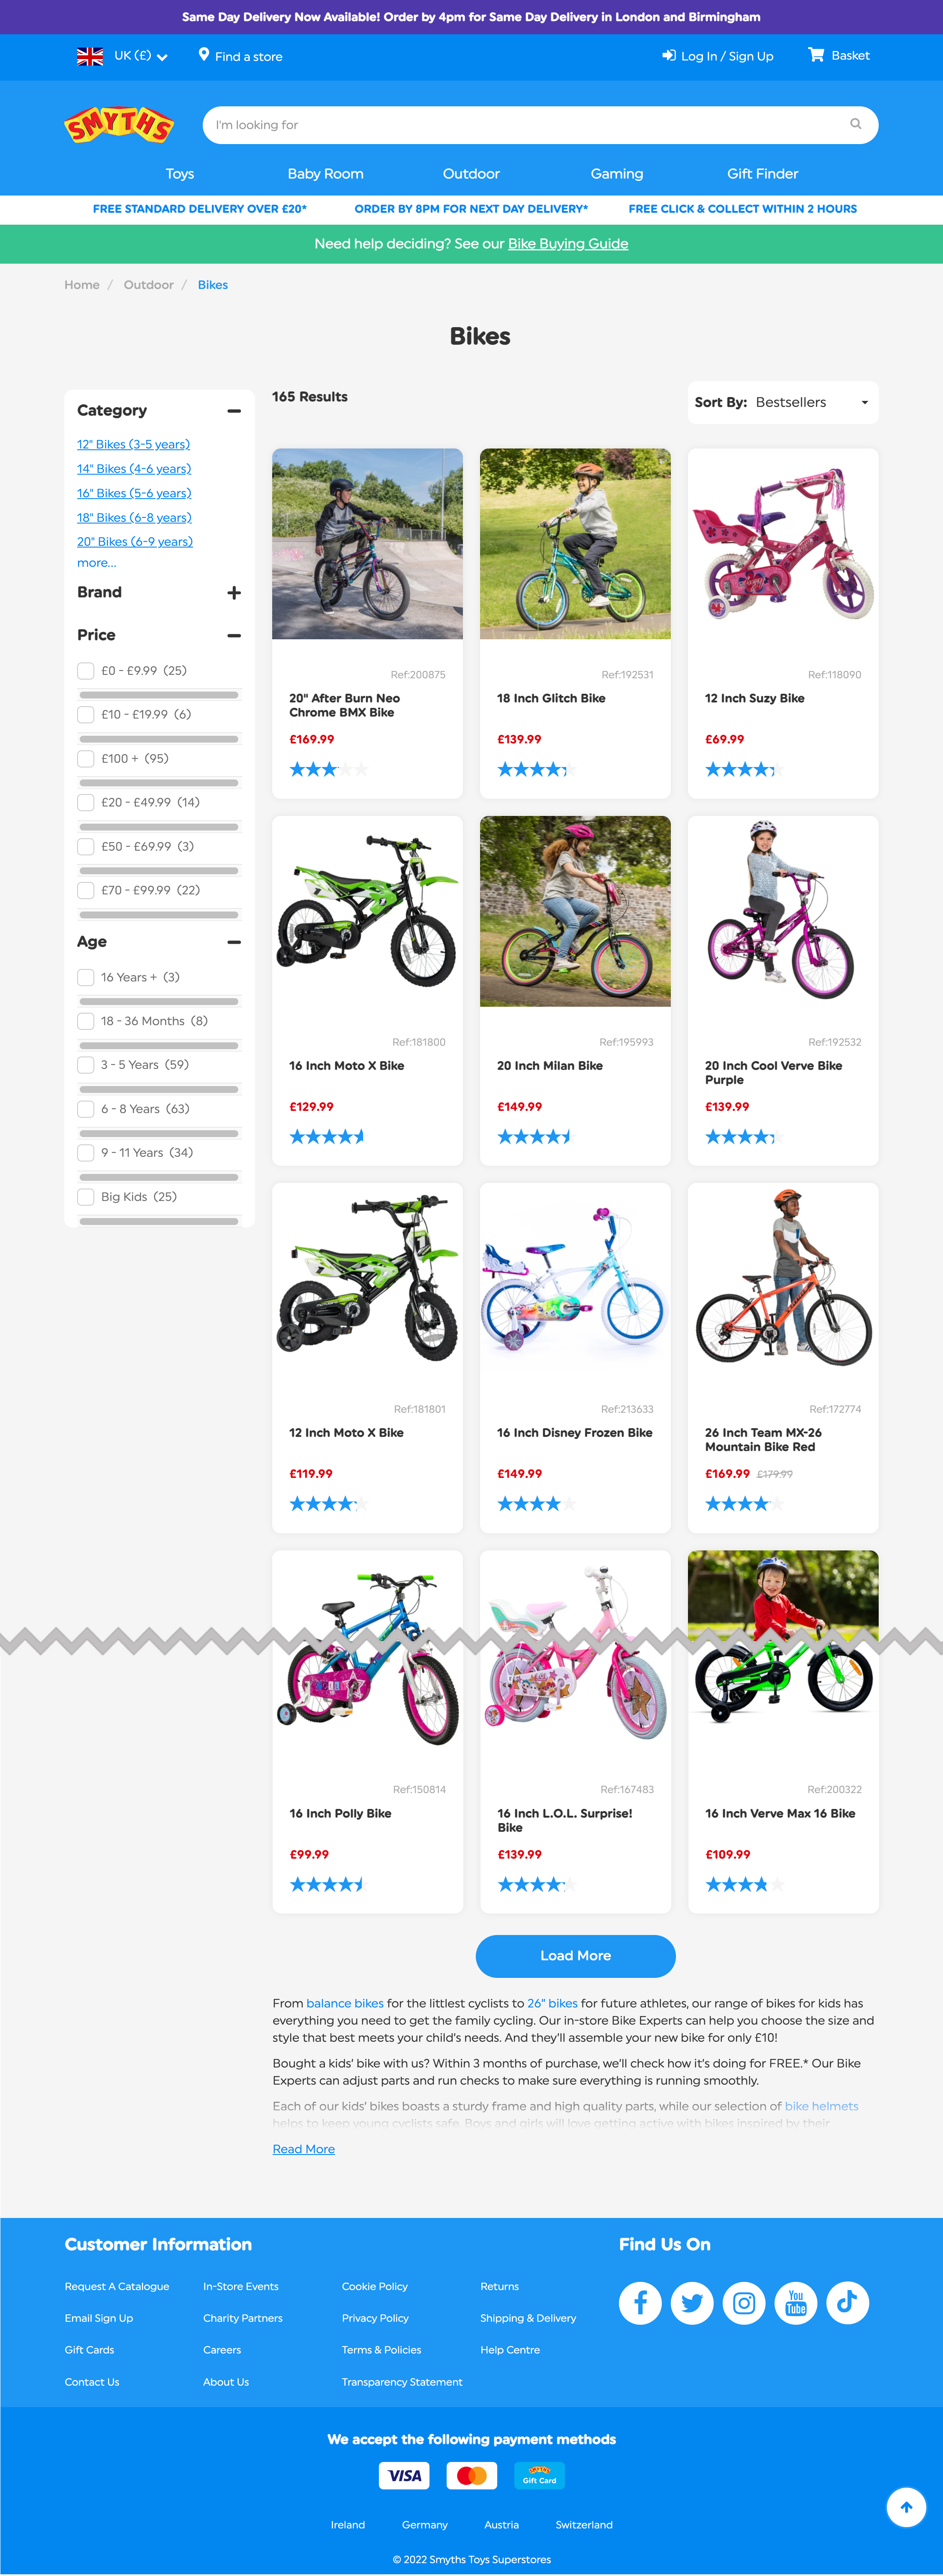The image size is (943, 2576).
Task: Open the Bike Buying Guide link
Action: (x=568, y=244)
